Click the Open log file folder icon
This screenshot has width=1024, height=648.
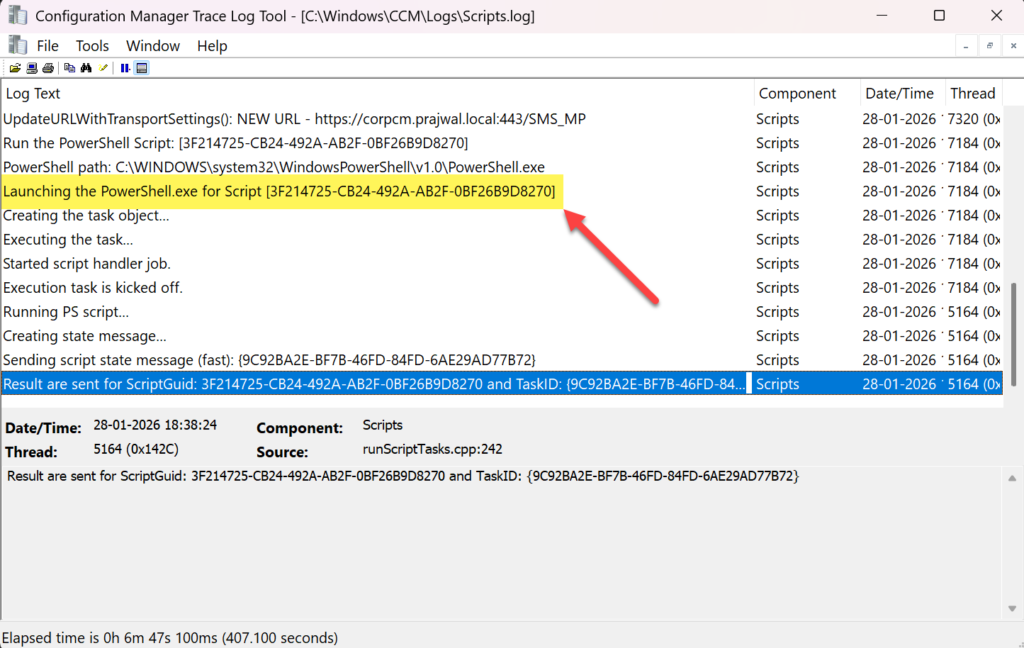click(15, 68)
